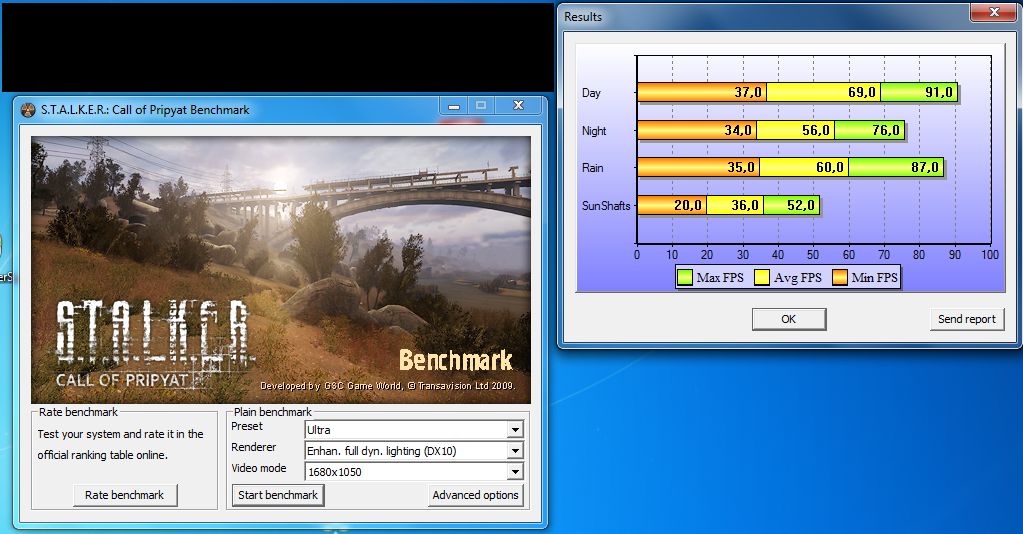Click the Rate benchmark group label

[78, 412]
